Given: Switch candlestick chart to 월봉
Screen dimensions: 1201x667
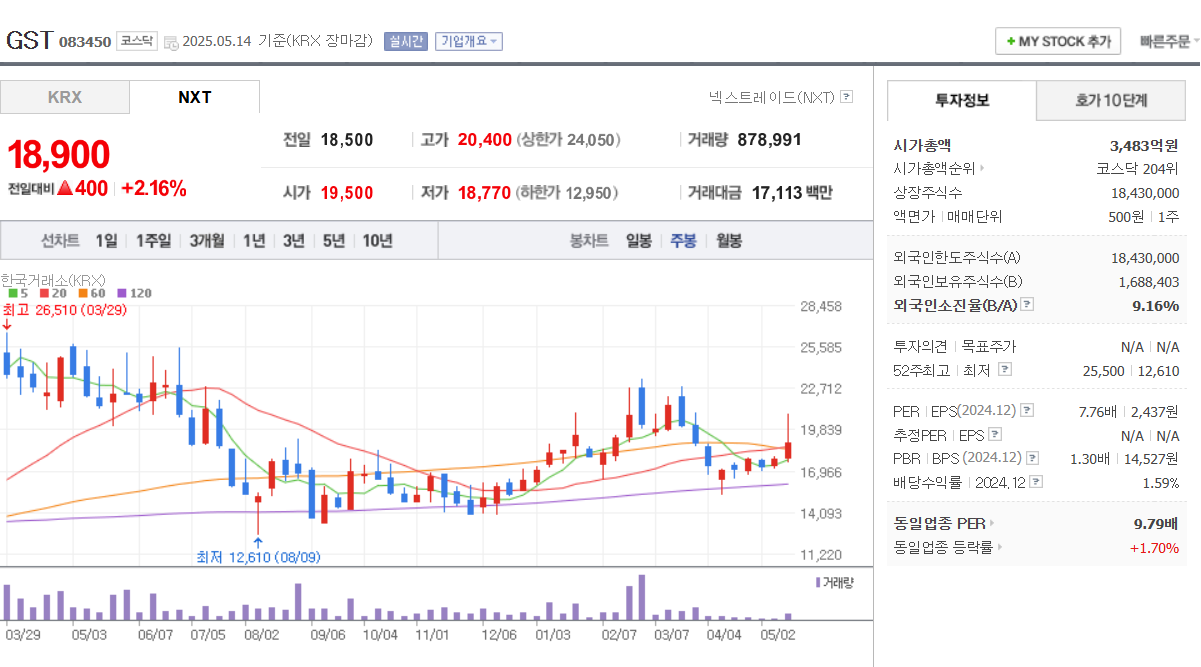Looking at the screenshot, I should 729,241.
